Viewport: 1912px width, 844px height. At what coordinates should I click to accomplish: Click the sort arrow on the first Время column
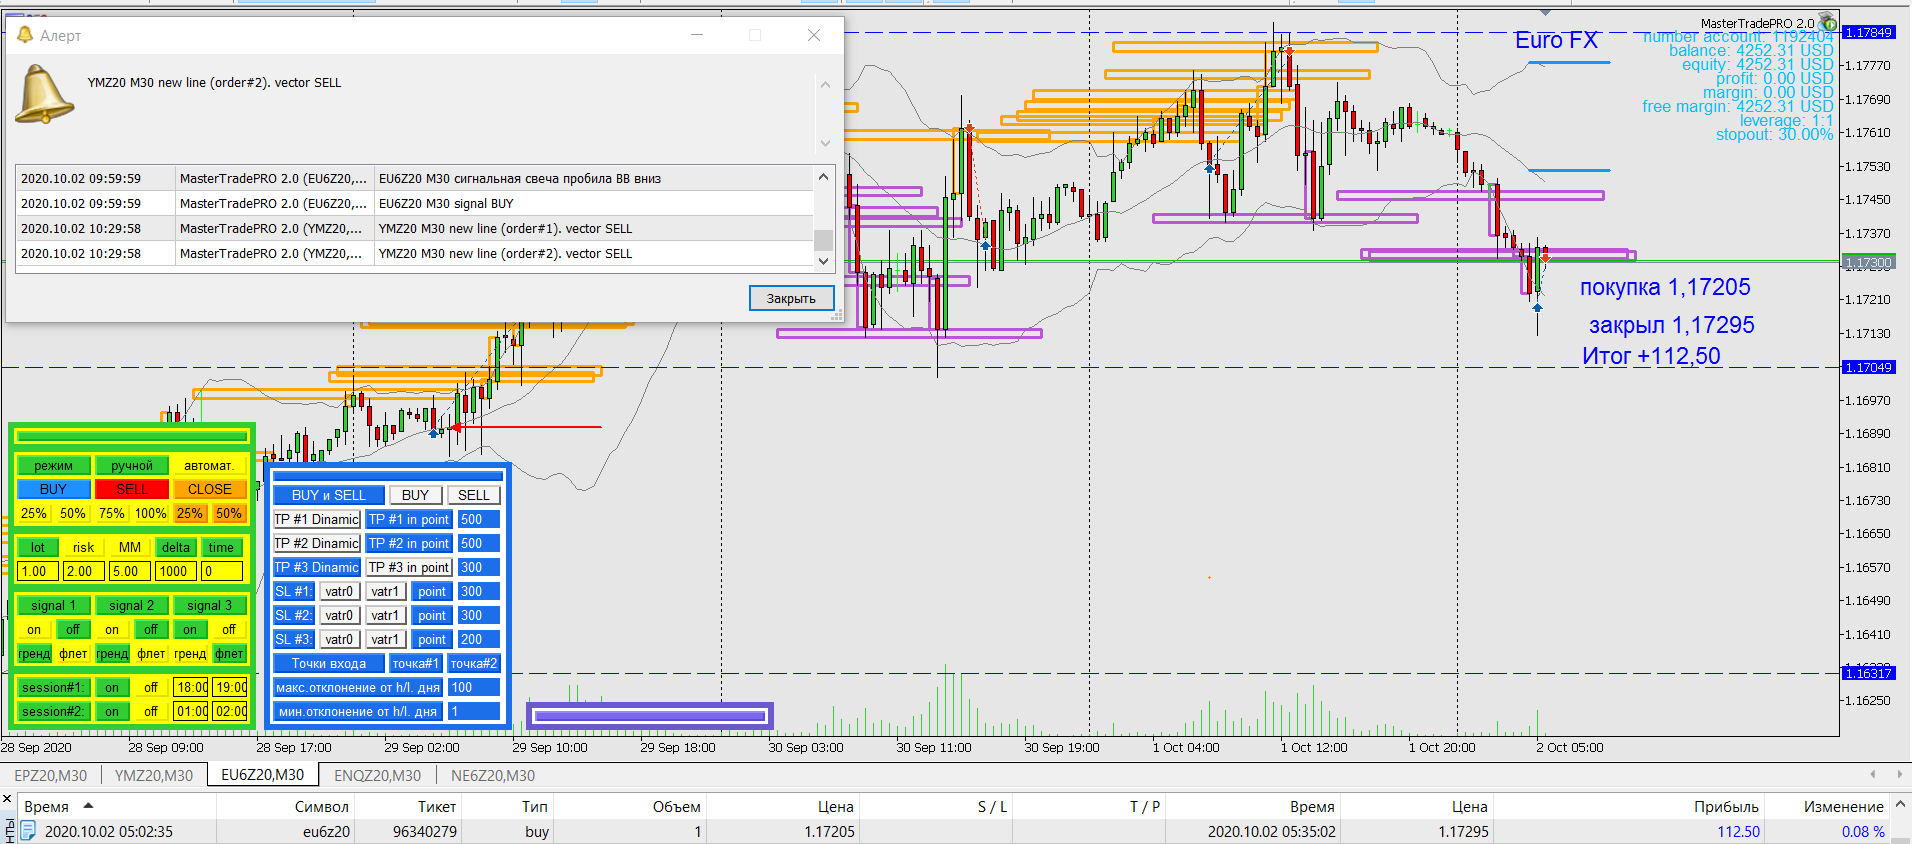tap(88, 806)
